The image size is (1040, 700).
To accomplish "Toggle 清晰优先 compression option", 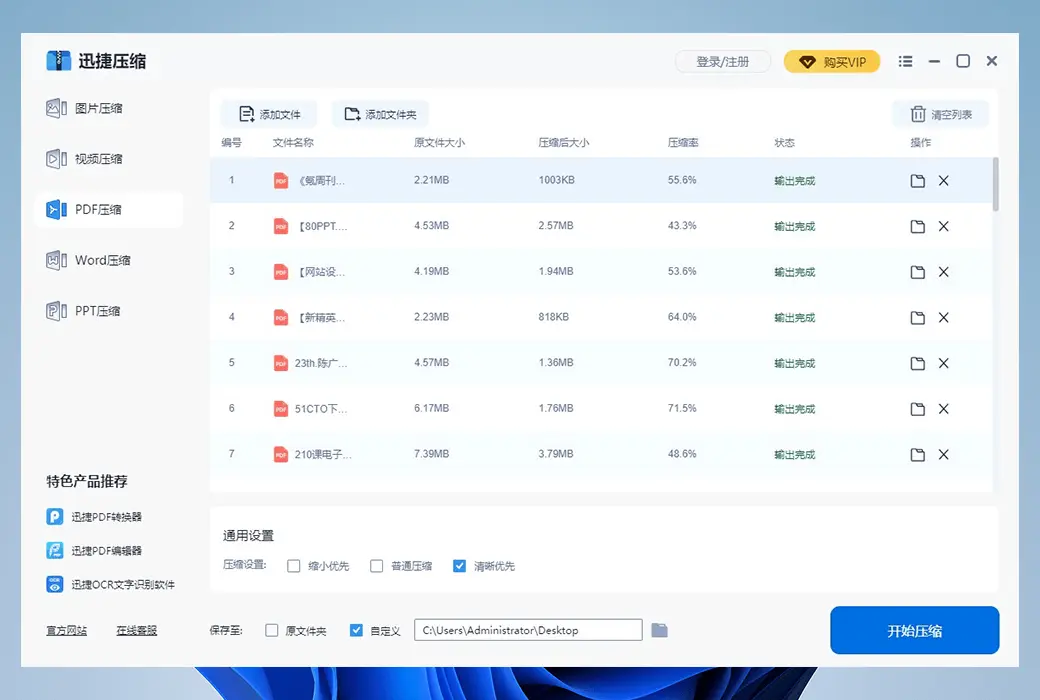I will 459,566.
